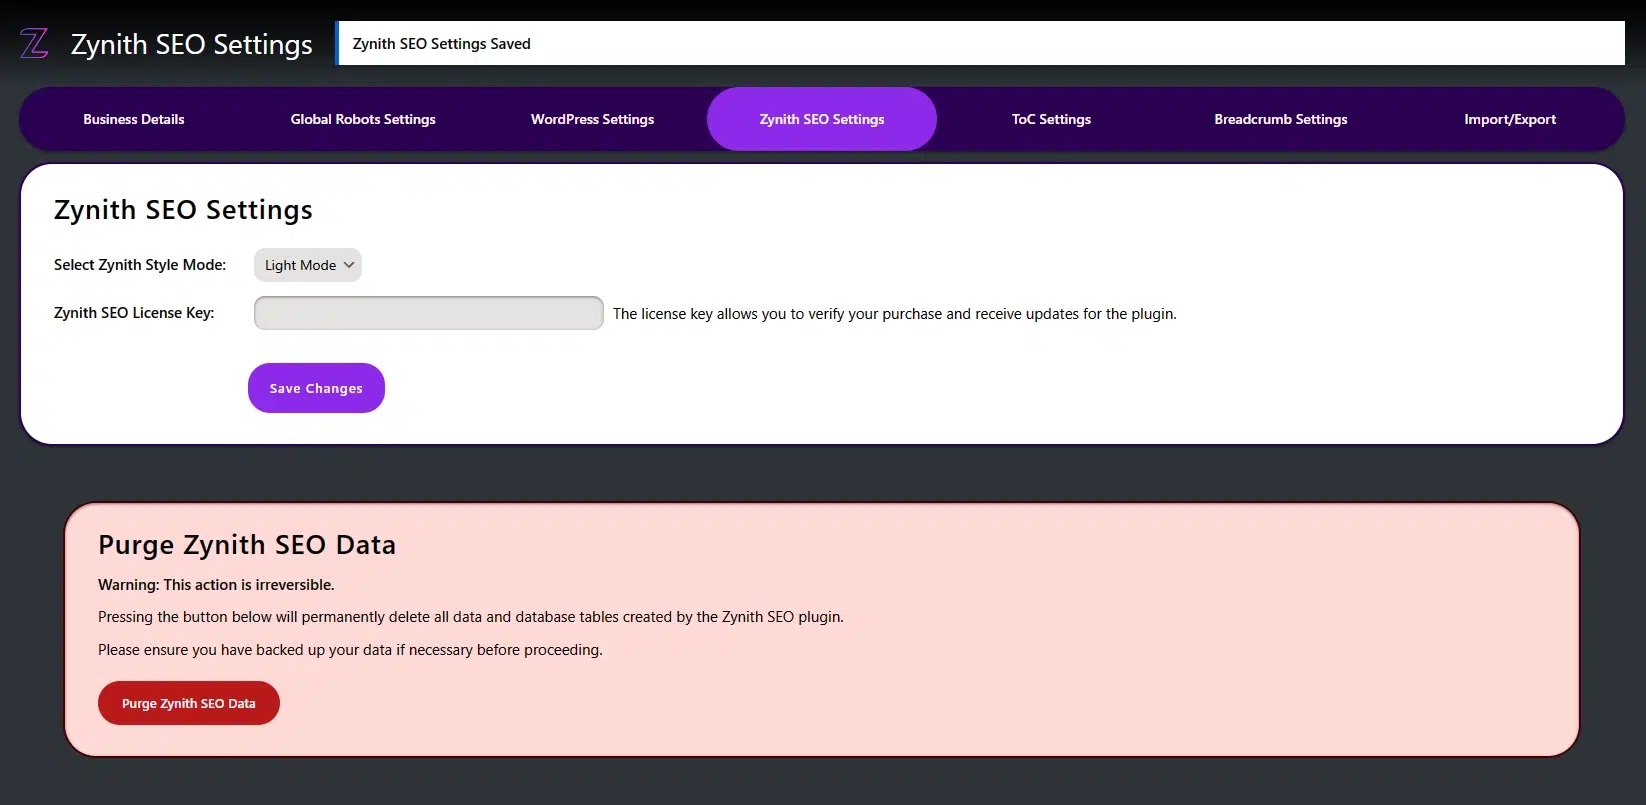Open the WordPress Settings tab
This screenshot has height=805, width=1646.
(592, 119)
